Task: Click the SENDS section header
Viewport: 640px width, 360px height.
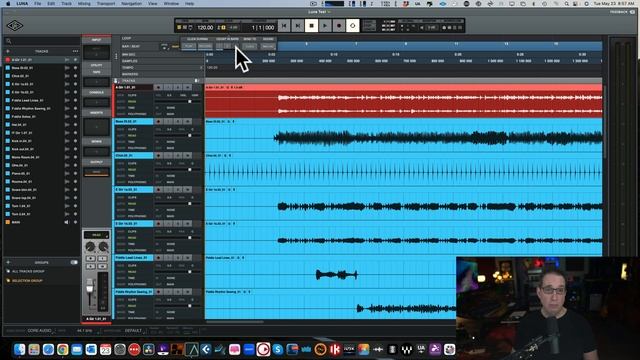Action: coord(96,142)
